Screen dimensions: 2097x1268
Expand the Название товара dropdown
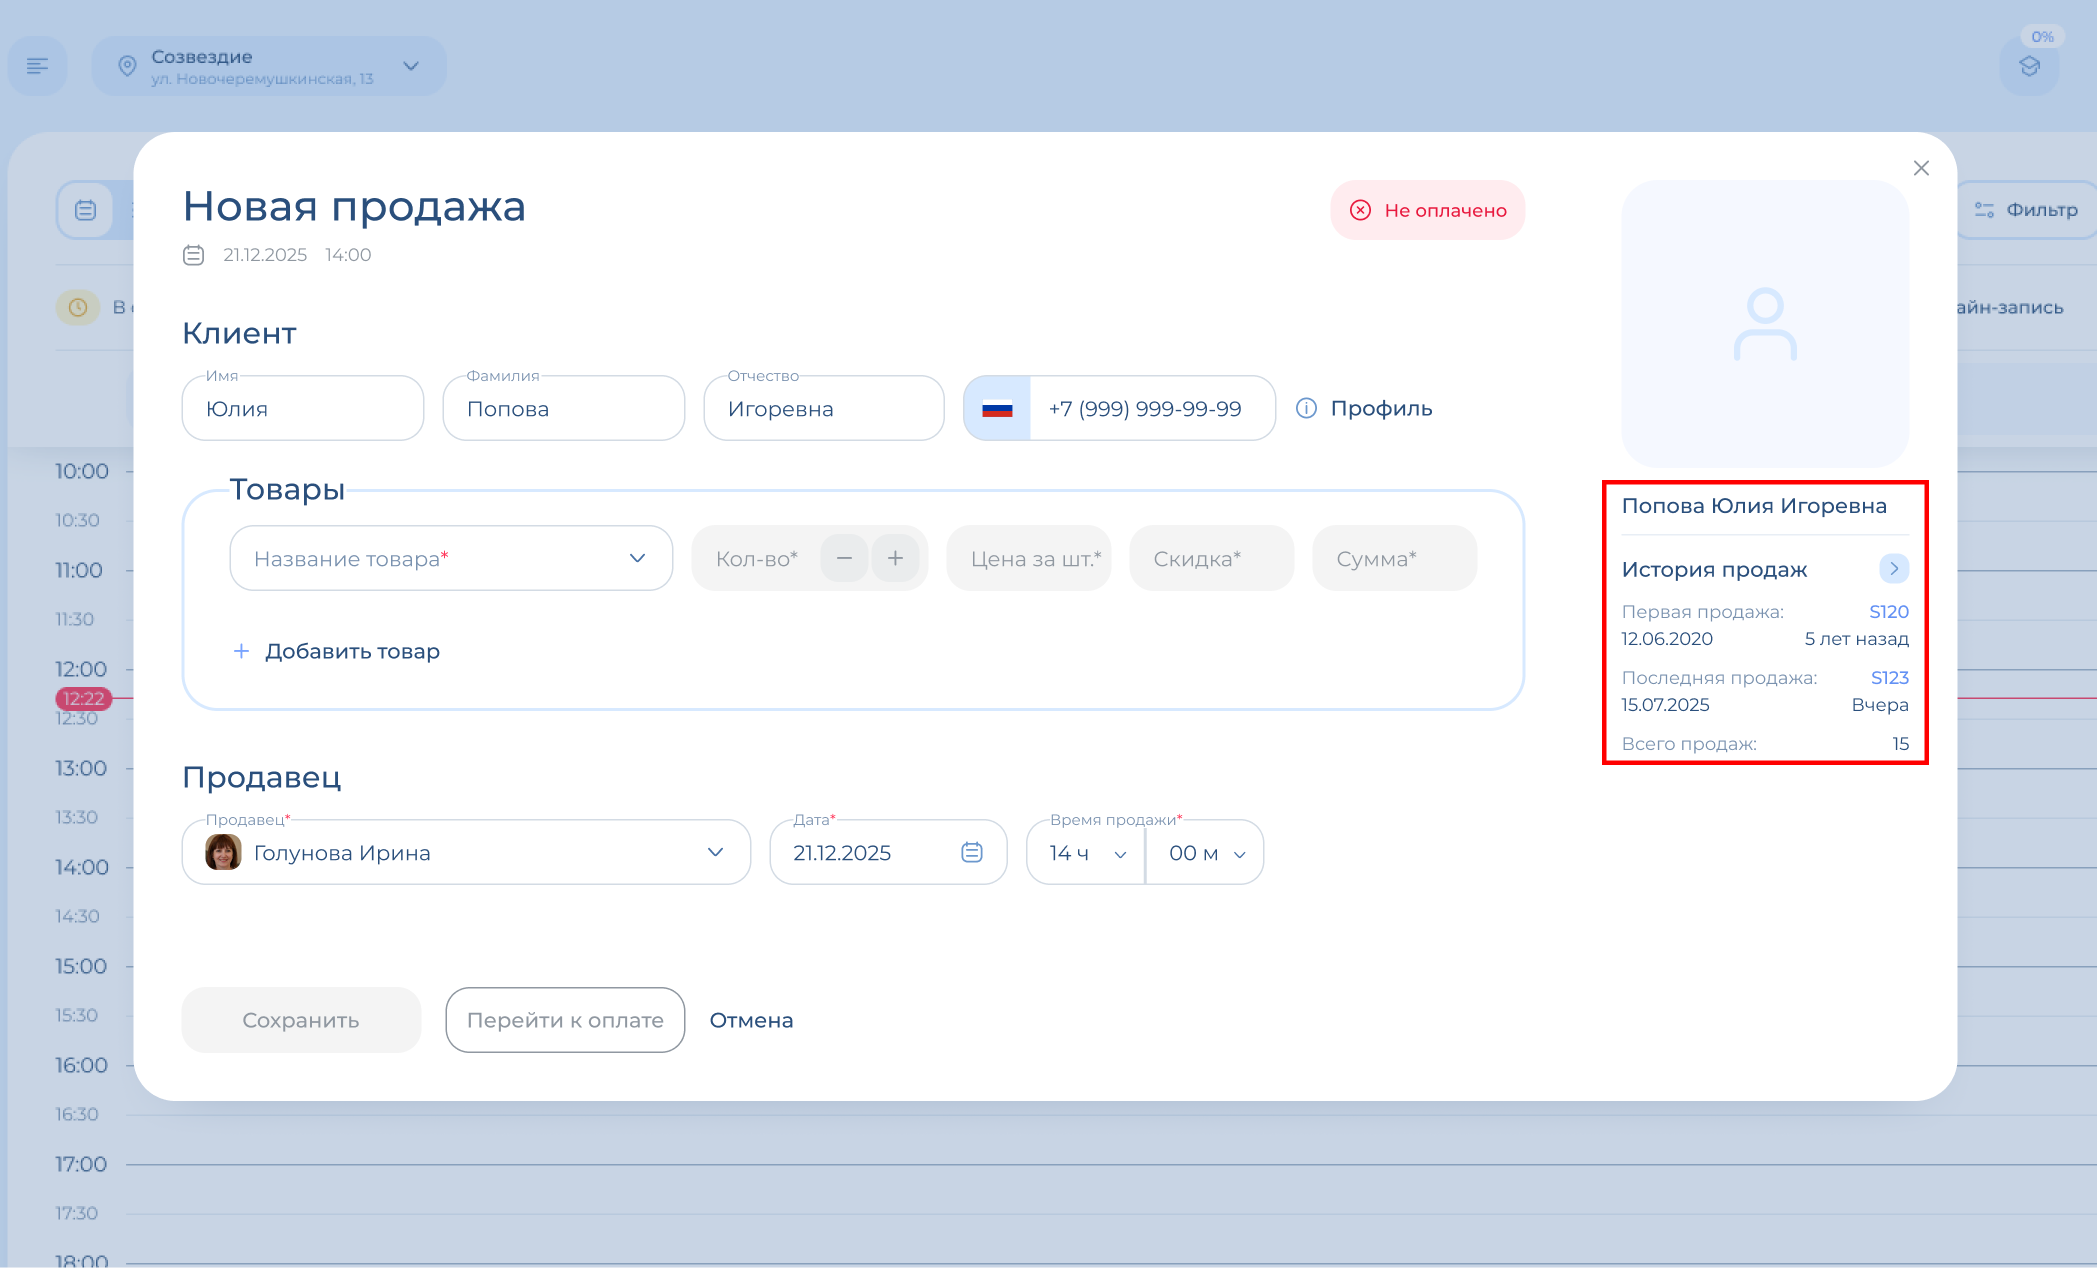pos(637,558)
